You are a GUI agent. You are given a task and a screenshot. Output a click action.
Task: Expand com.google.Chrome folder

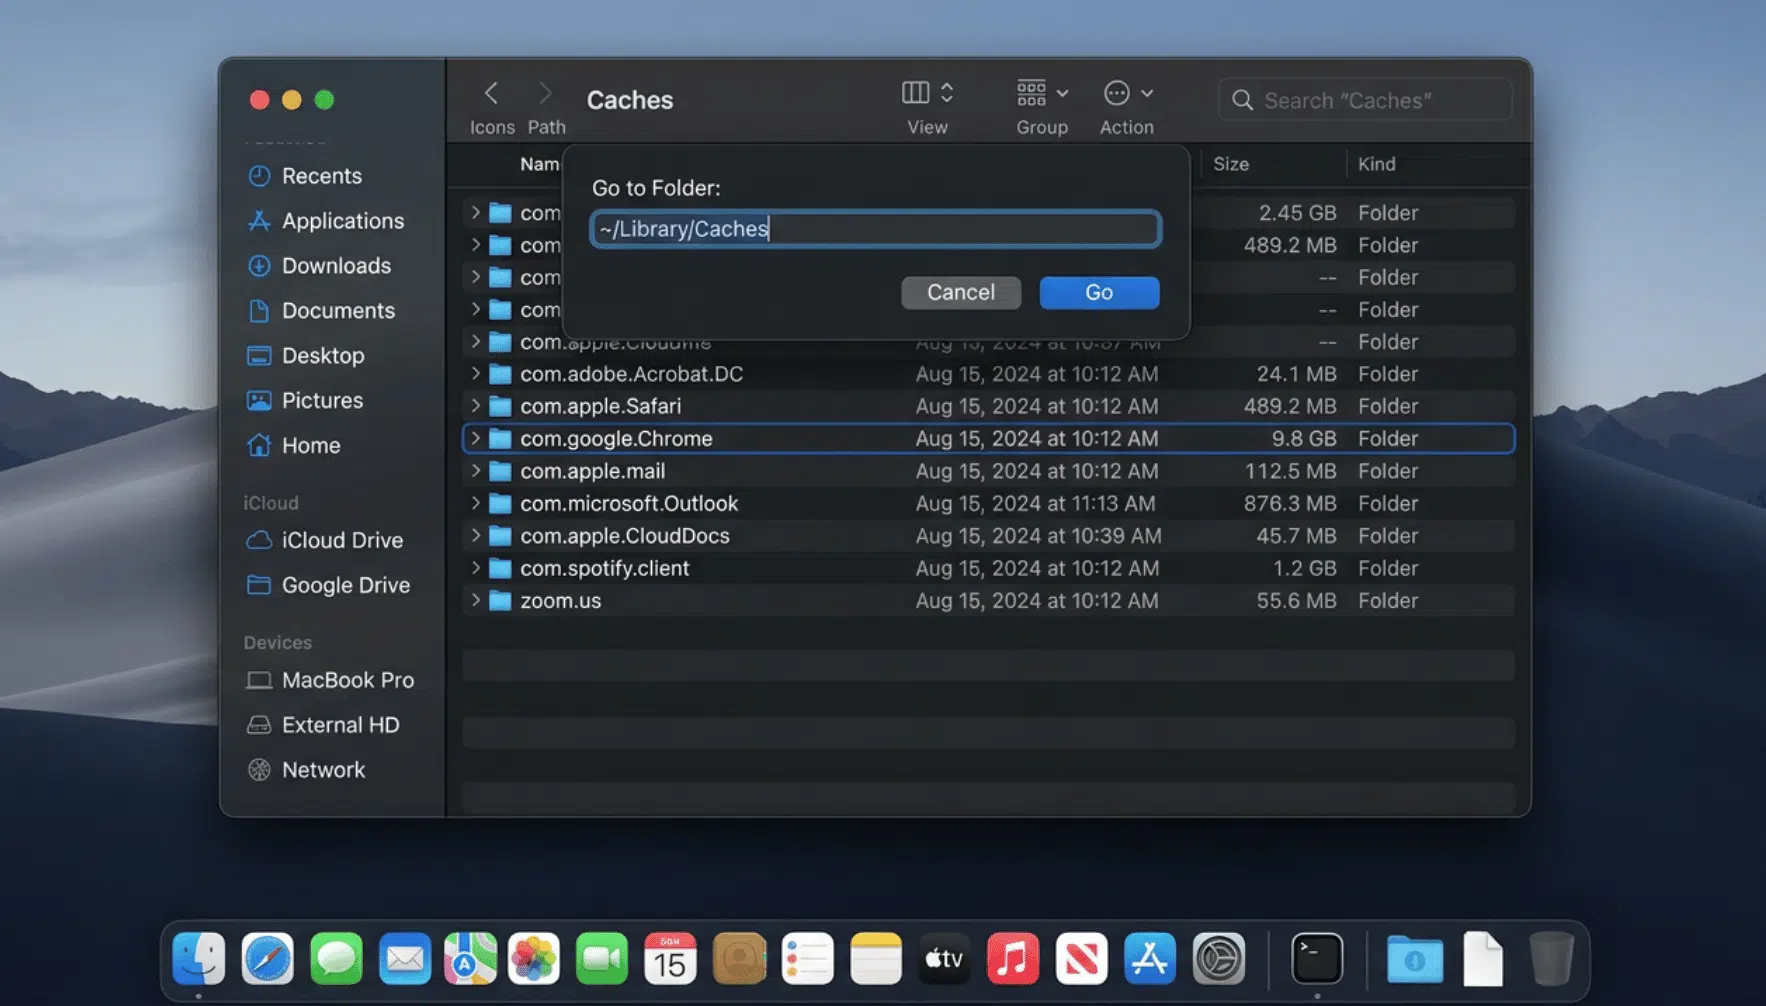coord(476,438)
